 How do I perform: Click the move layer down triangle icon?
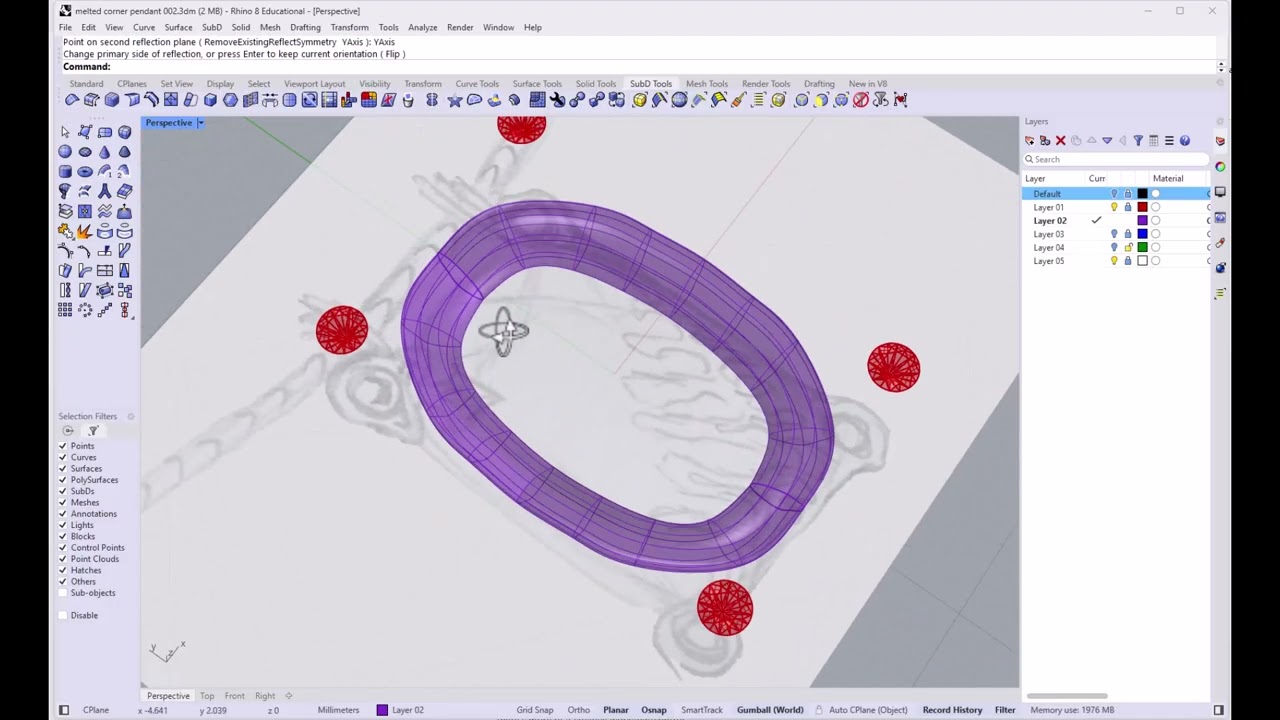click(1107, 140)
